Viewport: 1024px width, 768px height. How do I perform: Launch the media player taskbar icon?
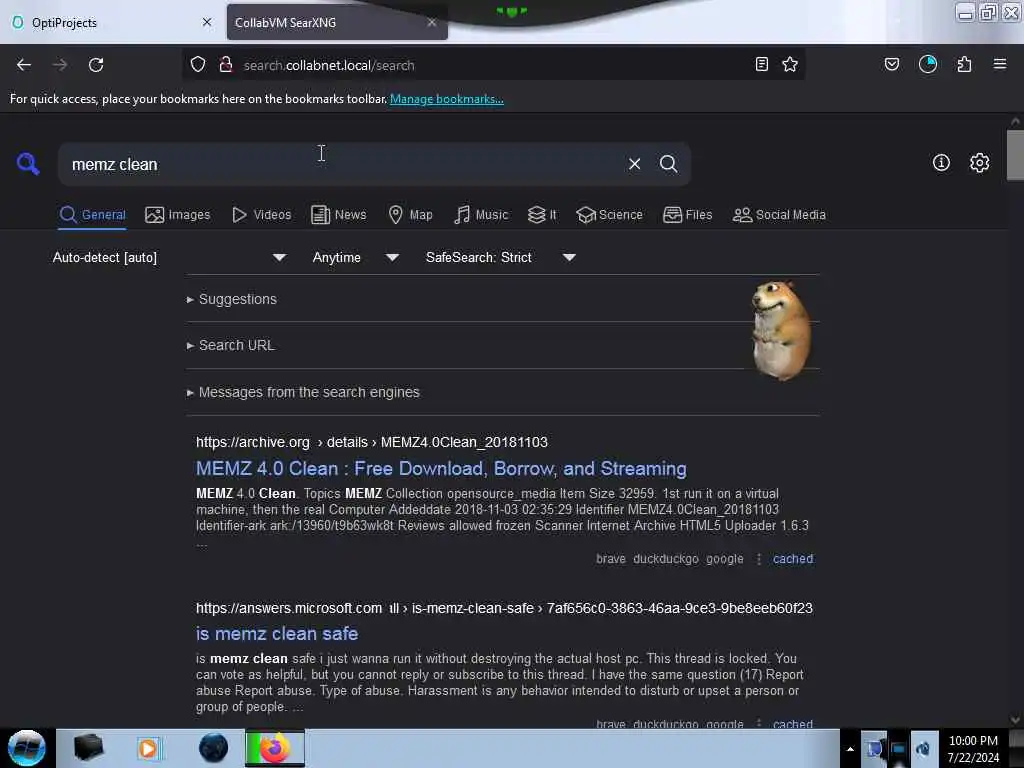point(148,748)
